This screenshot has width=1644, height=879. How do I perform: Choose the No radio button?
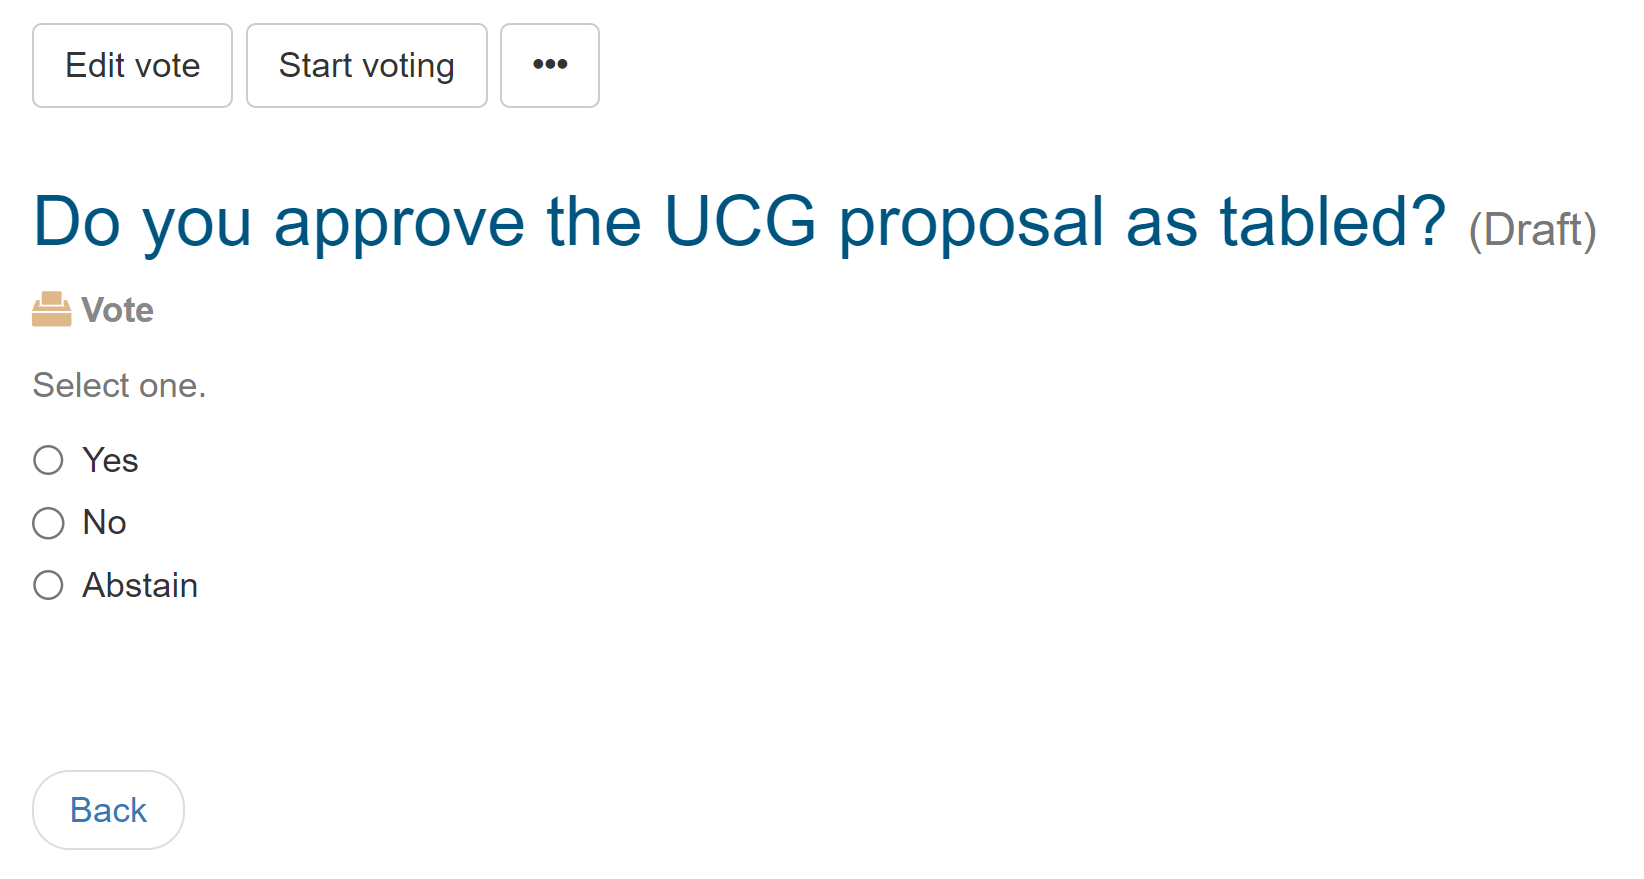48,523
